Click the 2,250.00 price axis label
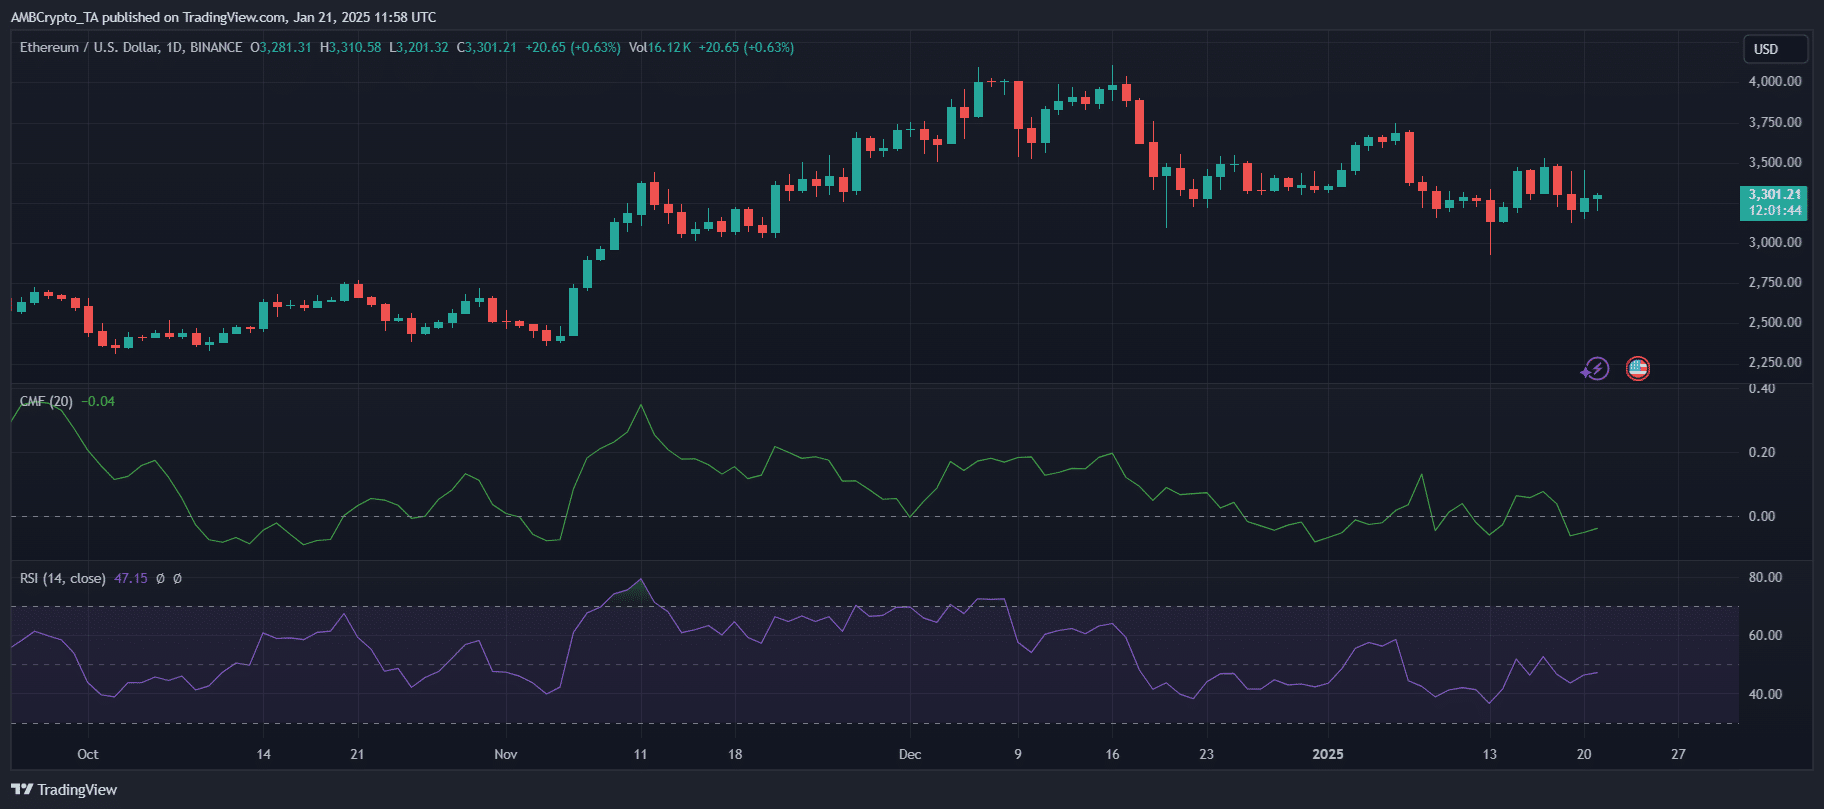The height and width of the screenshot is (809, 1824). (x=1775, y=362)
